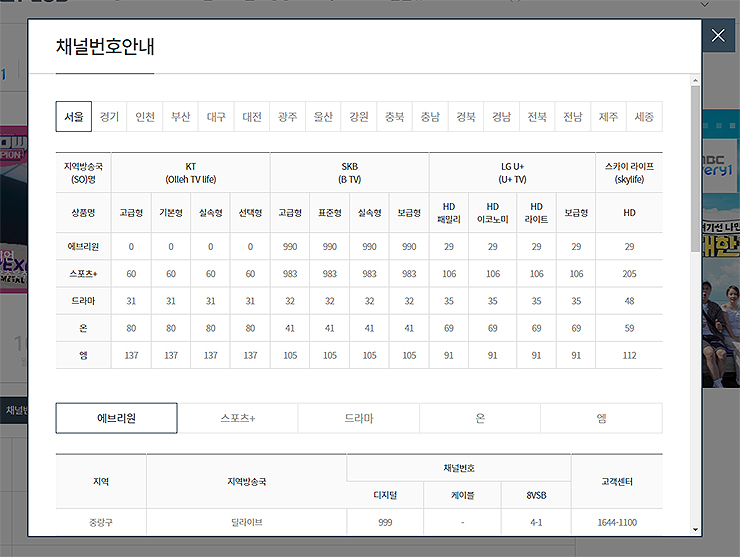Viewport: 740px width, 557px height.
Task: Click the HD 라이트 product header
Action: 537,213
